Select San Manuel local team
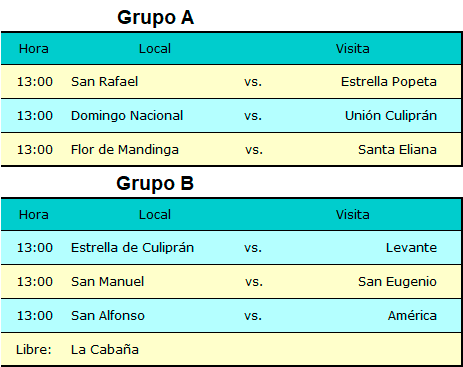This screenshot has width=463, height=367. tap(107, 282)
